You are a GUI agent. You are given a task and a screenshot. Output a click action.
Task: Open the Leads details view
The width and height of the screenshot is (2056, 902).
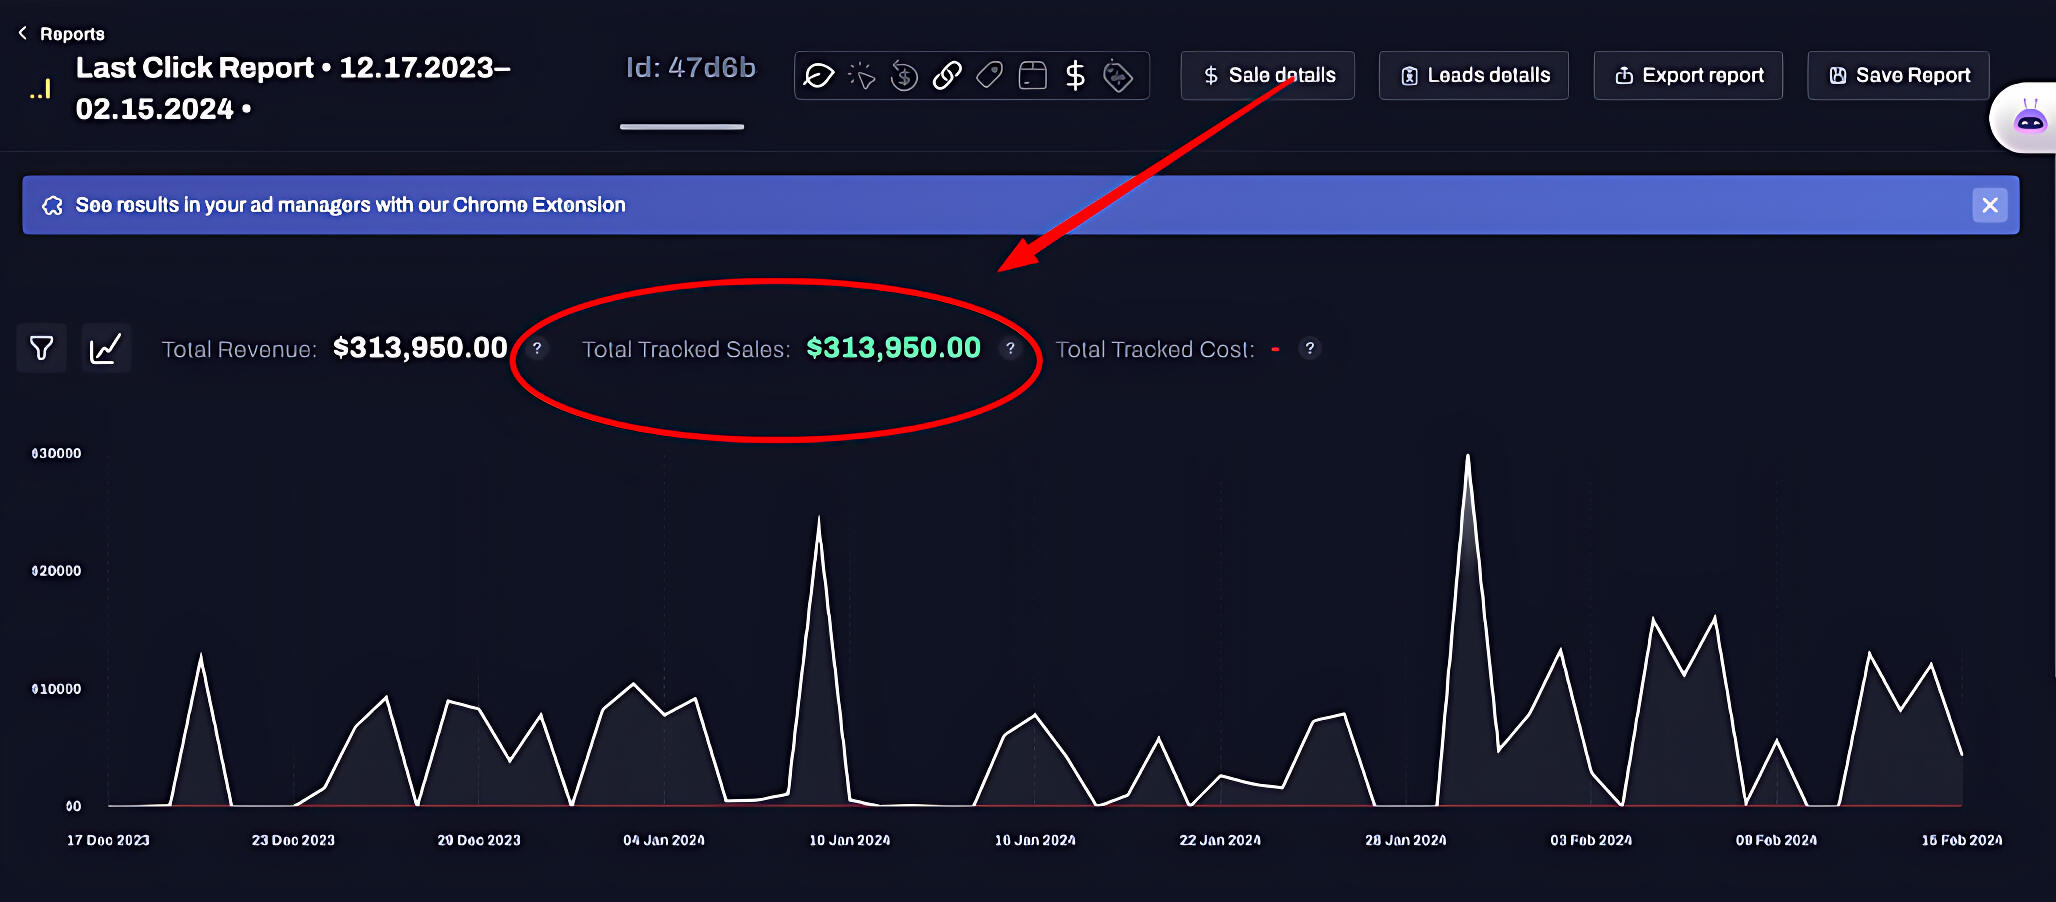point(1474,76)
